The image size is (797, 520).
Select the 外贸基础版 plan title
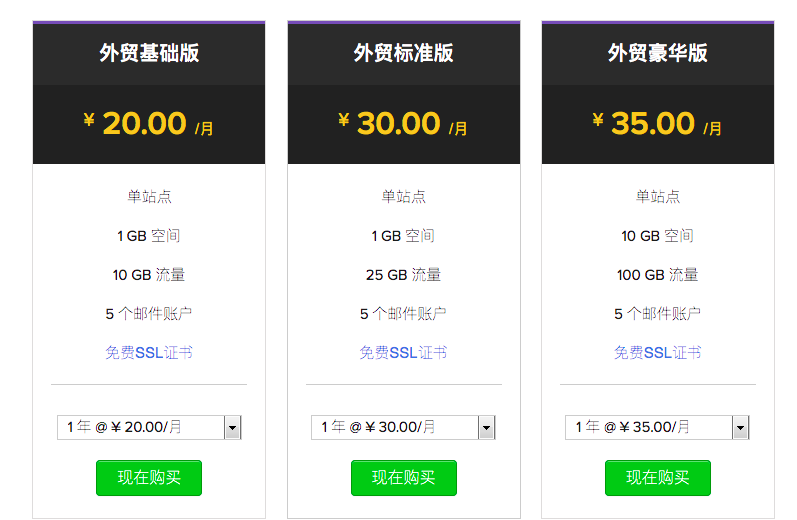tap(149, 53)
